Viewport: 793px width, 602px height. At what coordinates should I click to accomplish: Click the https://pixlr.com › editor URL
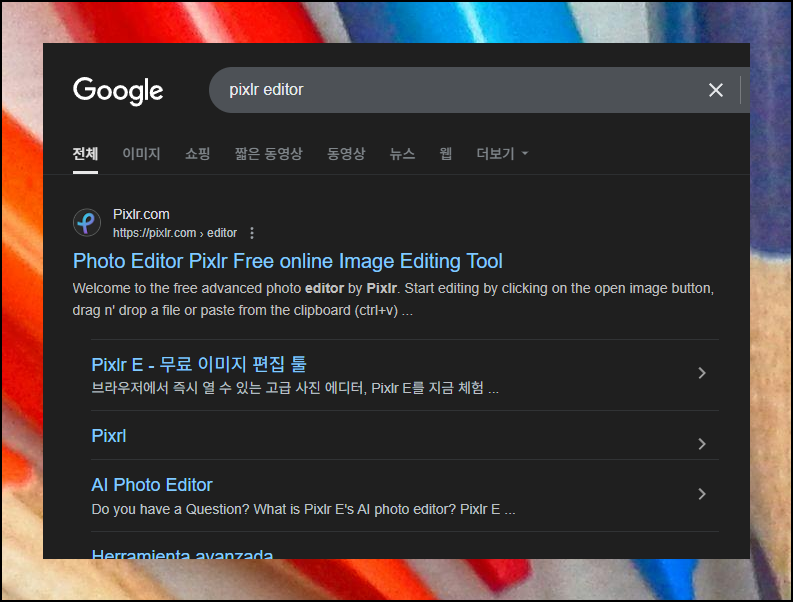[x=174, y=233]
